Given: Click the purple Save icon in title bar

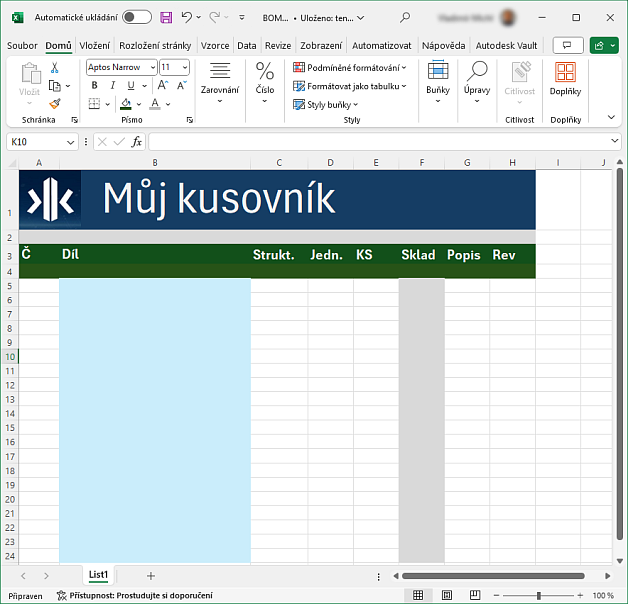Looking at the screenshot, I should click(166, 18).
